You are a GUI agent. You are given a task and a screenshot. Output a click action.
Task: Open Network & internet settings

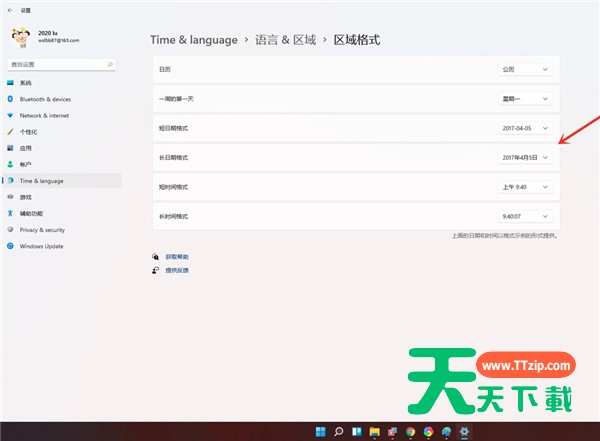pyautogui.click(x=61, y=115)
